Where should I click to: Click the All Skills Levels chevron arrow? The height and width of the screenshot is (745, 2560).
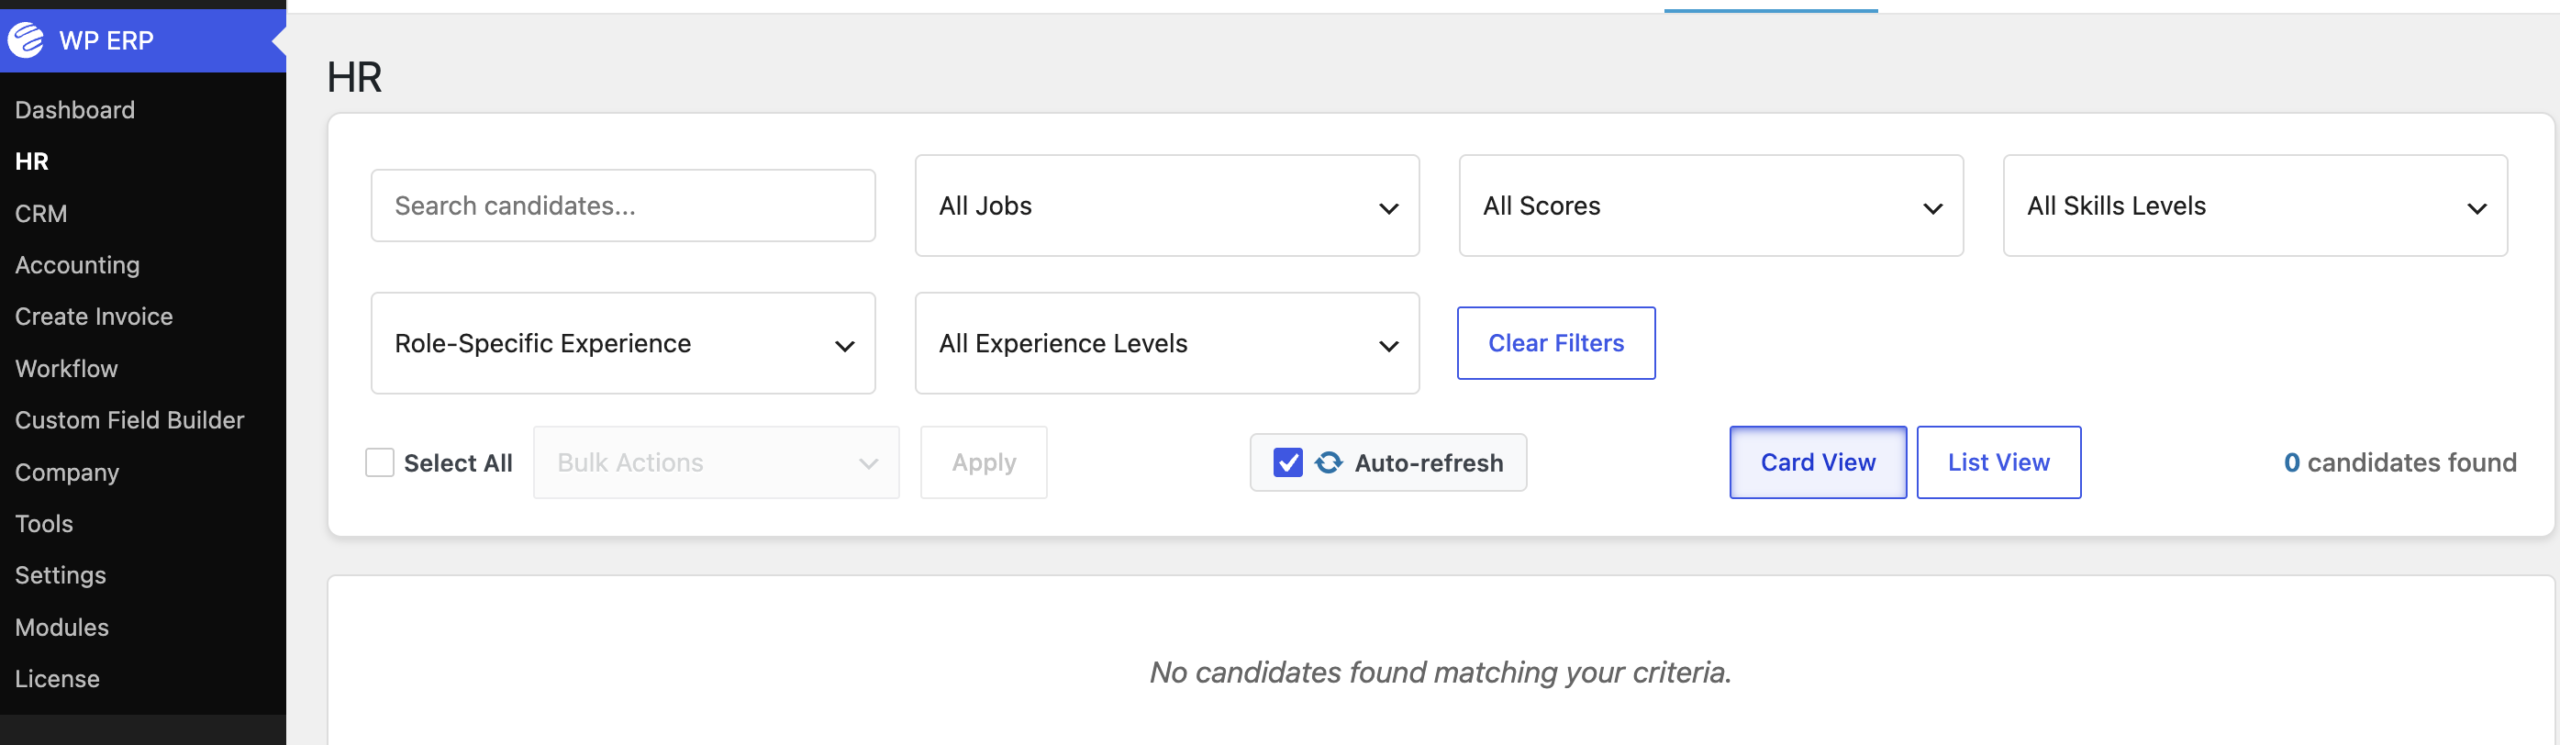point(2476,208)
